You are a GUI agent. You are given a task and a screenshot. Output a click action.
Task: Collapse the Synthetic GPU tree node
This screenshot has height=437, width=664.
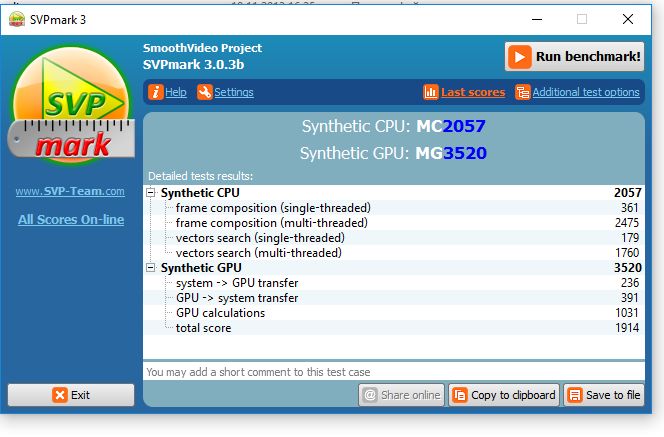click(150, 268)
